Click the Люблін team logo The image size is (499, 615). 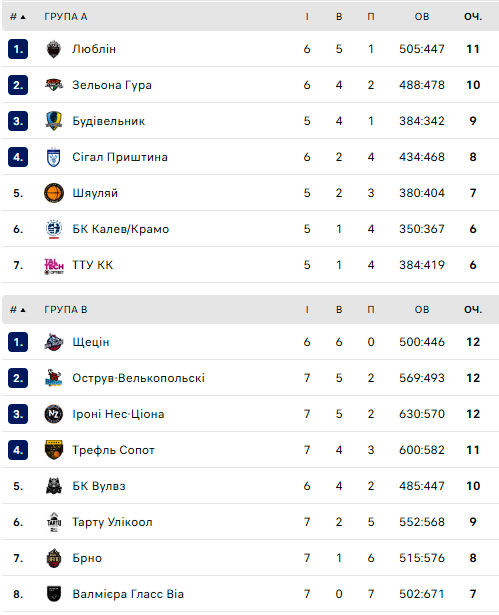54,49
